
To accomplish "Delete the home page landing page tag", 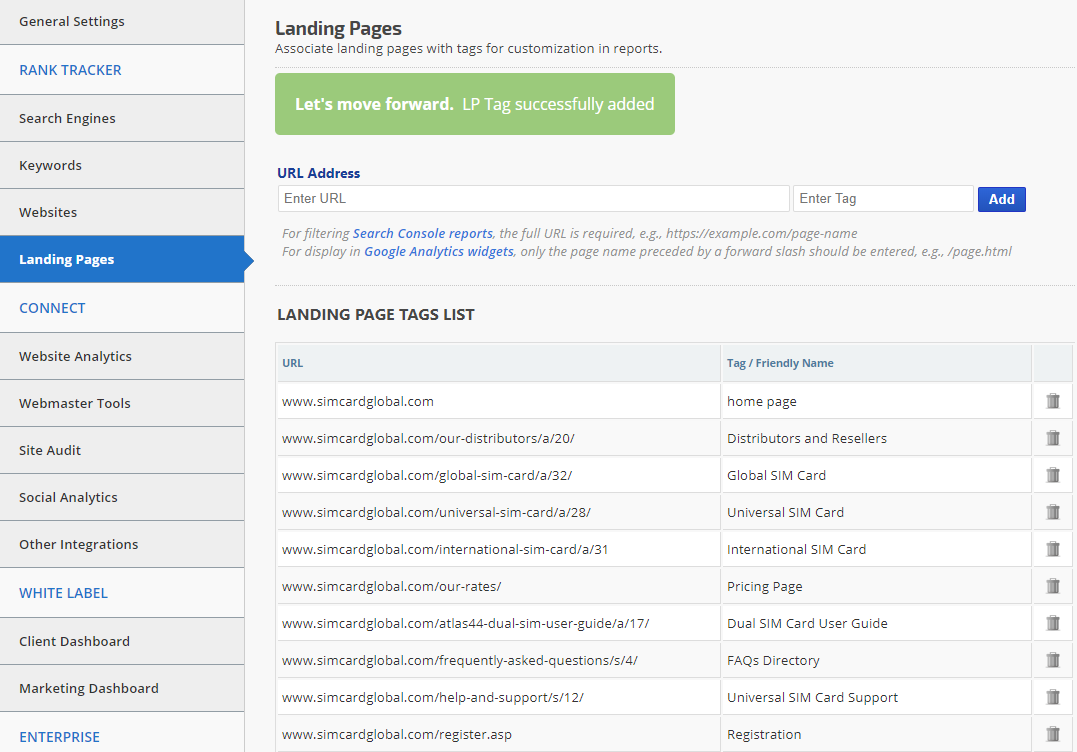I will click(x=1052, y=401).
